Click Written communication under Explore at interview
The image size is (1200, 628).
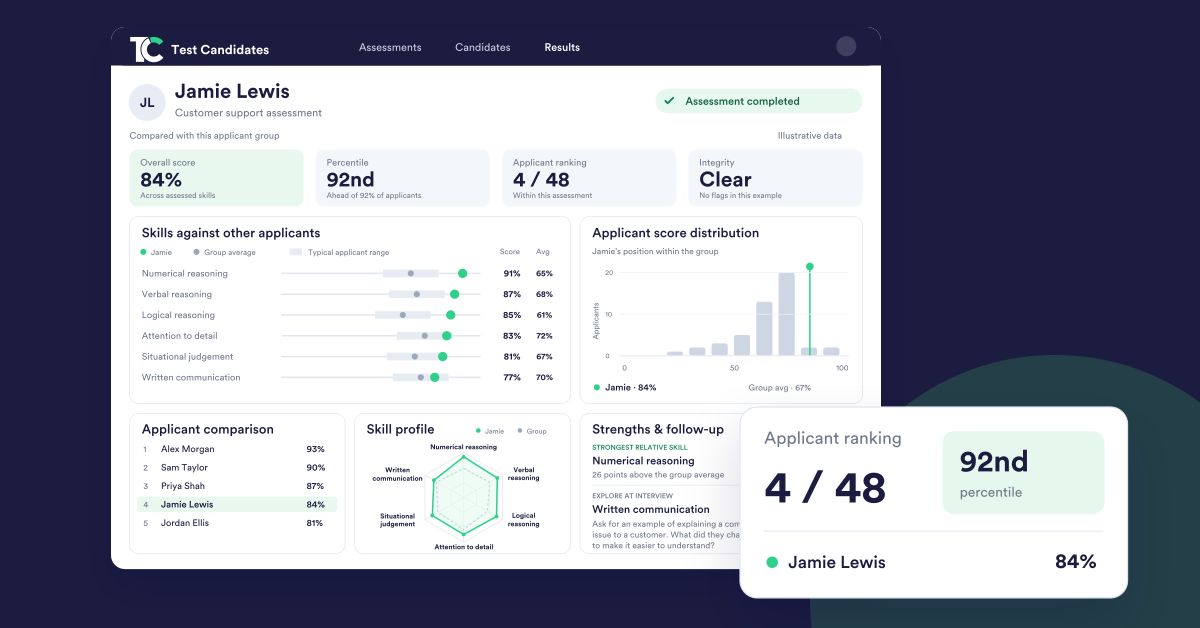(x=651, y=509)
